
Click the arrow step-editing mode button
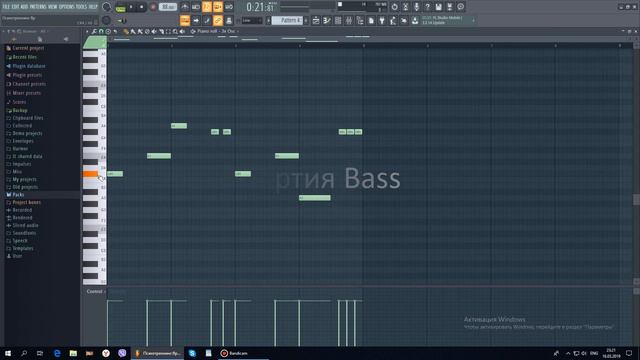click(196, 20)
